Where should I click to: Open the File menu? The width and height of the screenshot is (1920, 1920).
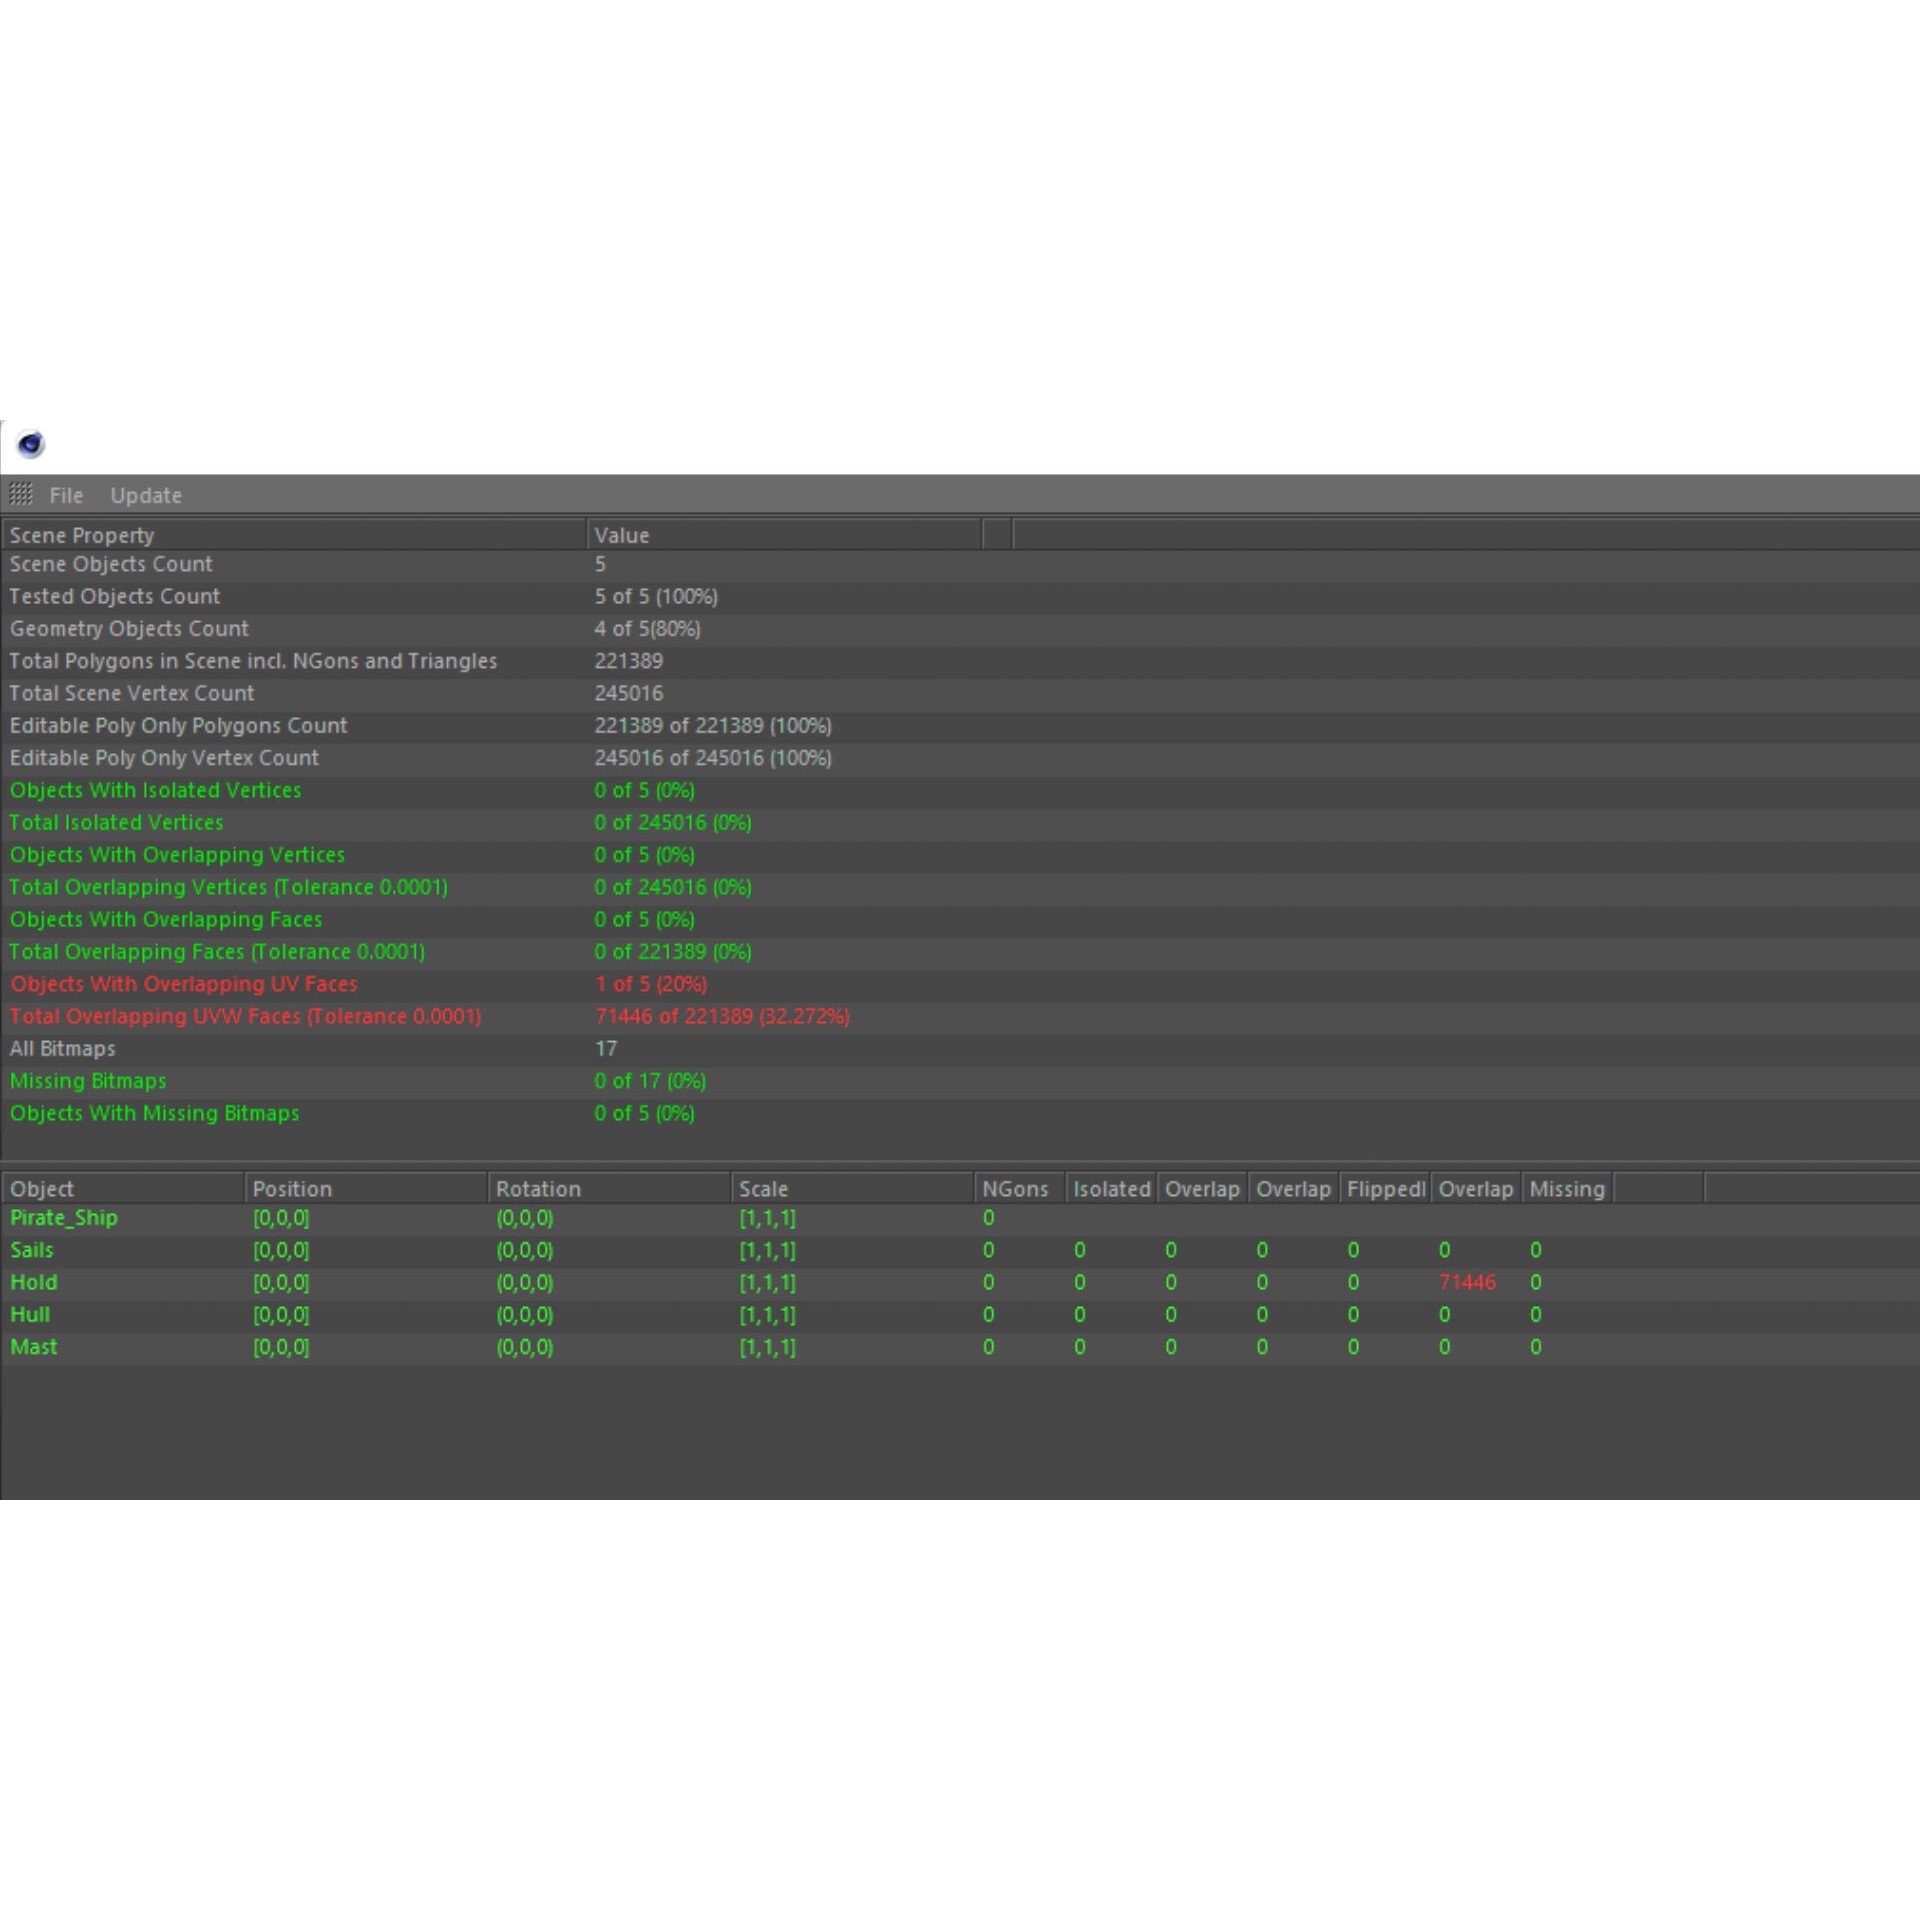tap(66, 495)
